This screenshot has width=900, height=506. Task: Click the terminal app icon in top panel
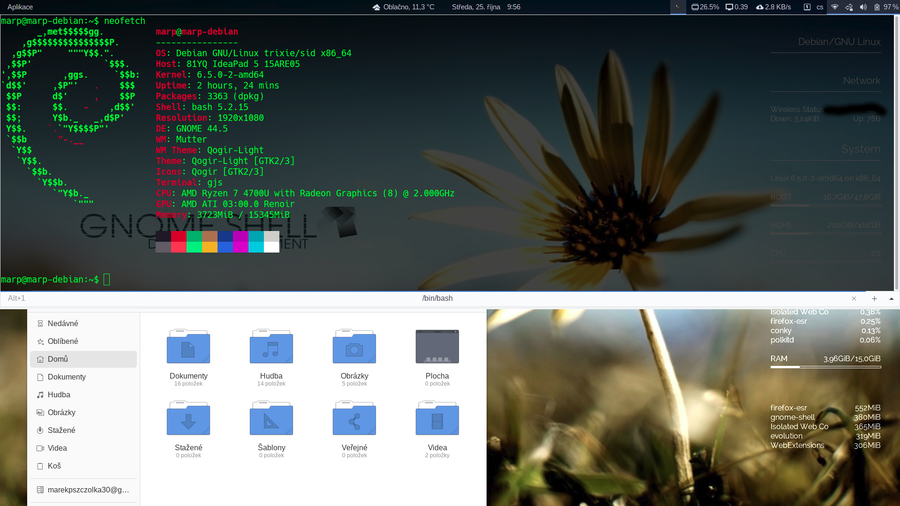tap(678, 7)
